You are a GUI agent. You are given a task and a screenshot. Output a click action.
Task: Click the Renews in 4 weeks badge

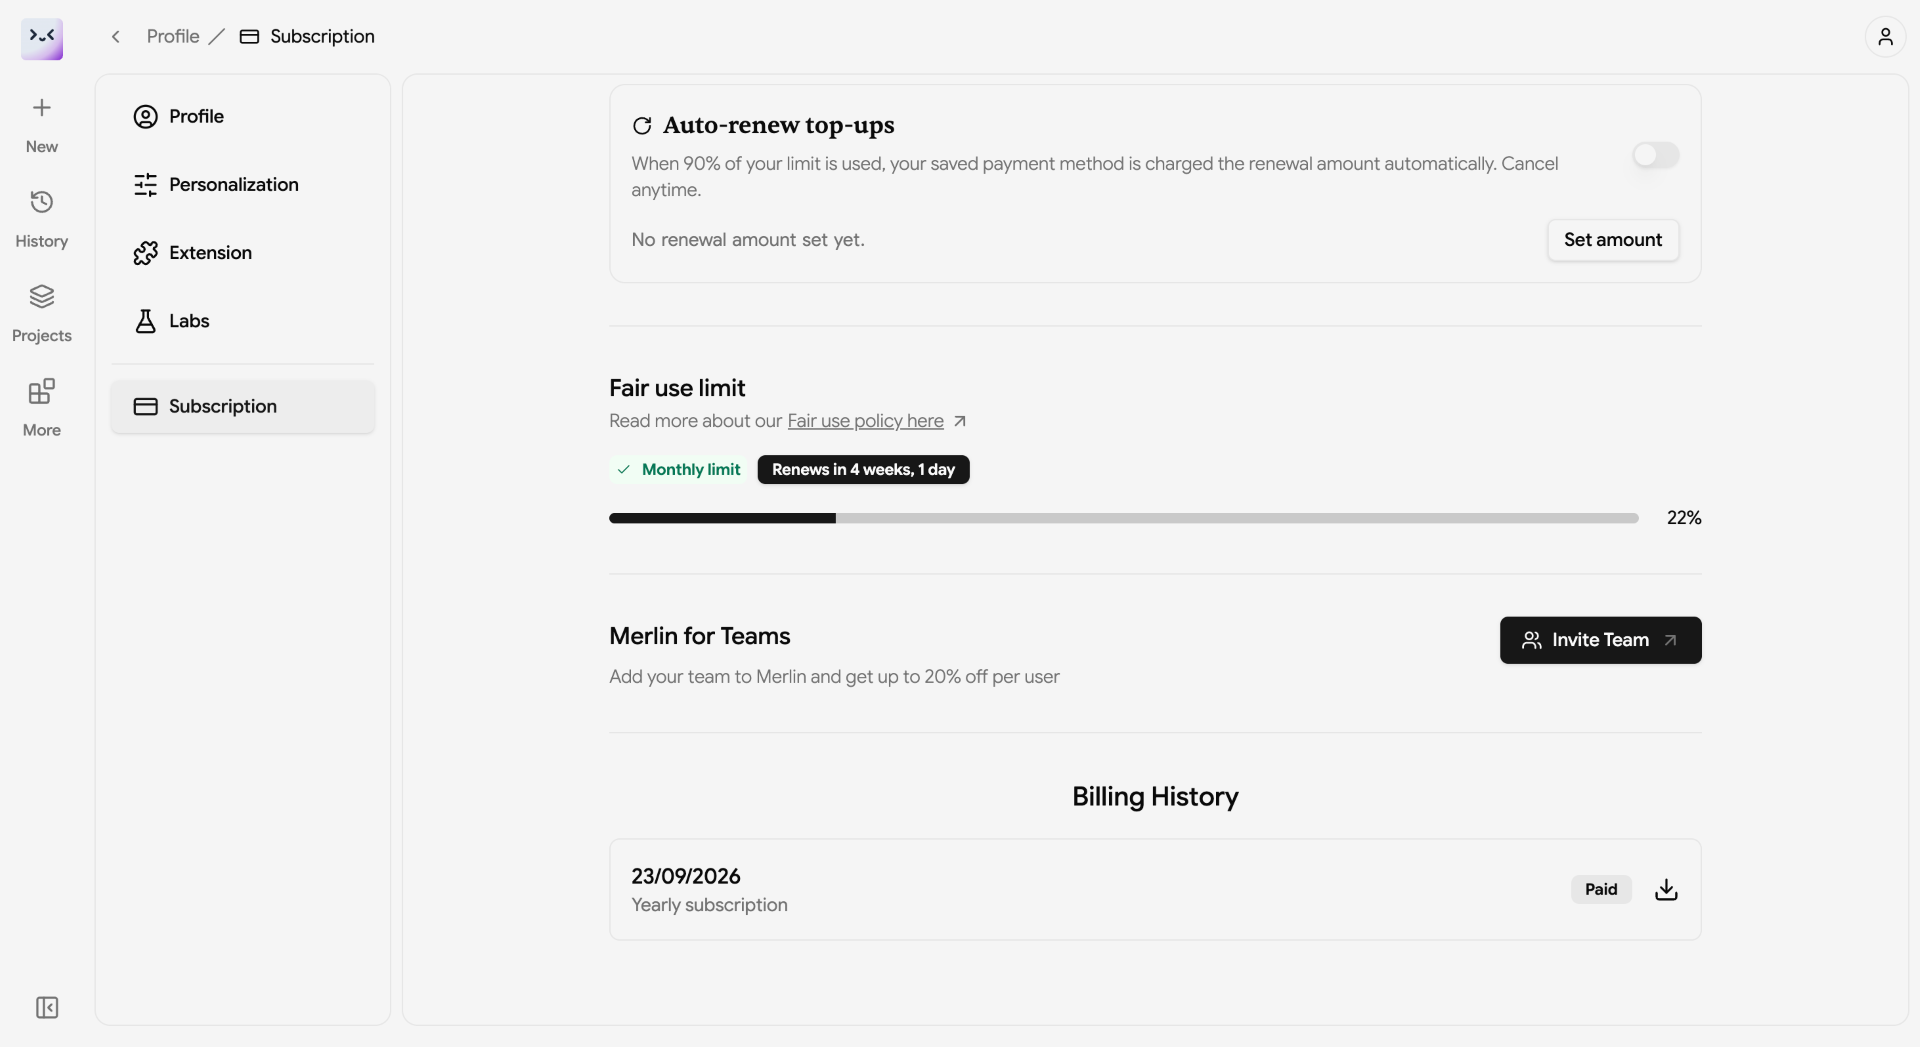click(x=863, y=470)
